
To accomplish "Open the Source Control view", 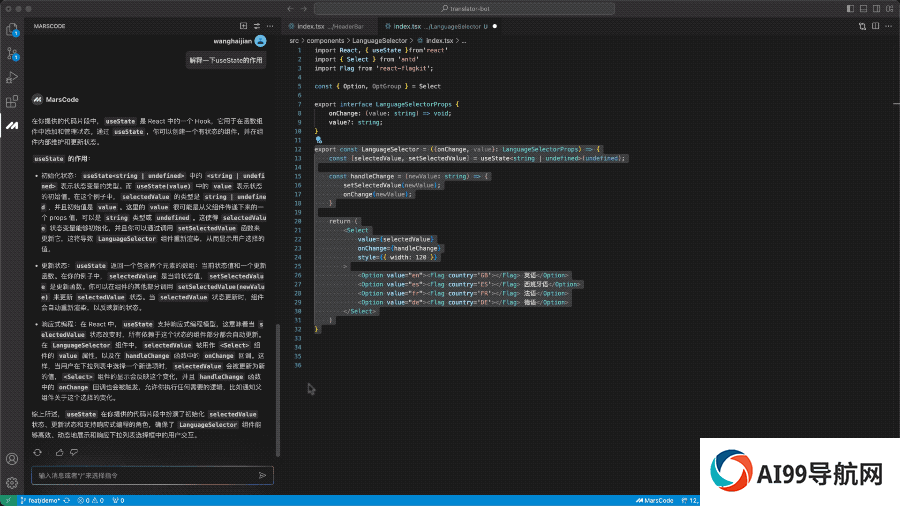I will (12, 53).
